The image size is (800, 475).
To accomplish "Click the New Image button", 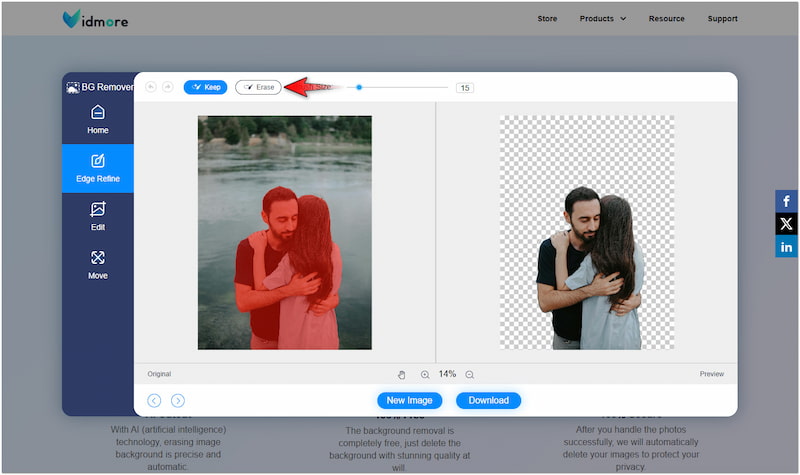I will (410, 400).
